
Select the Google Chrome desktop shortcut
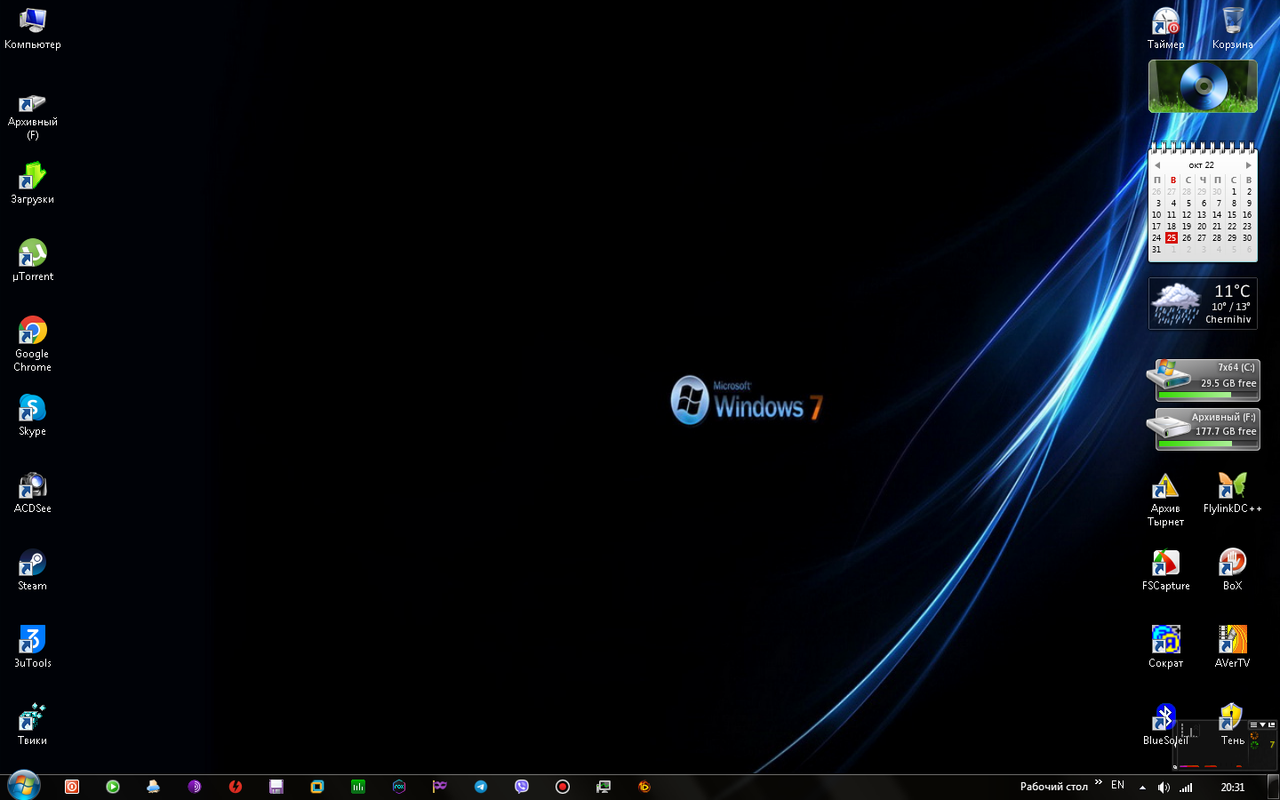tap(32, 344)
